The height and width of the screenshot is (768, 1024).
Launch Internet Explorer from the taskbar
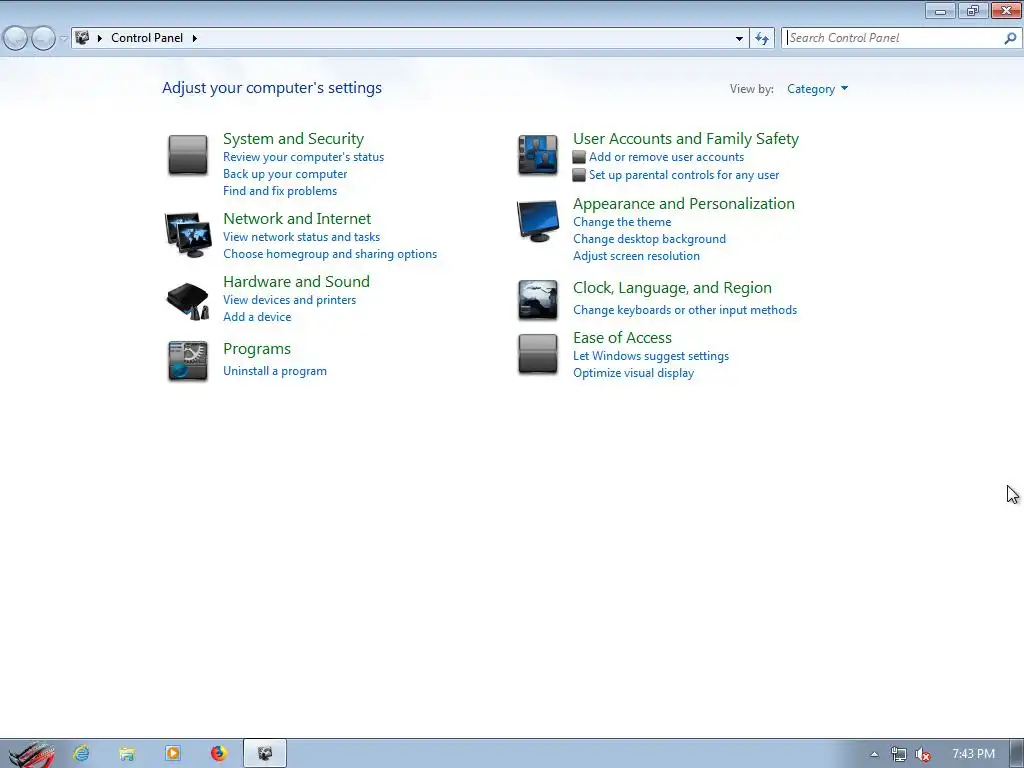[x=82, y=754]
